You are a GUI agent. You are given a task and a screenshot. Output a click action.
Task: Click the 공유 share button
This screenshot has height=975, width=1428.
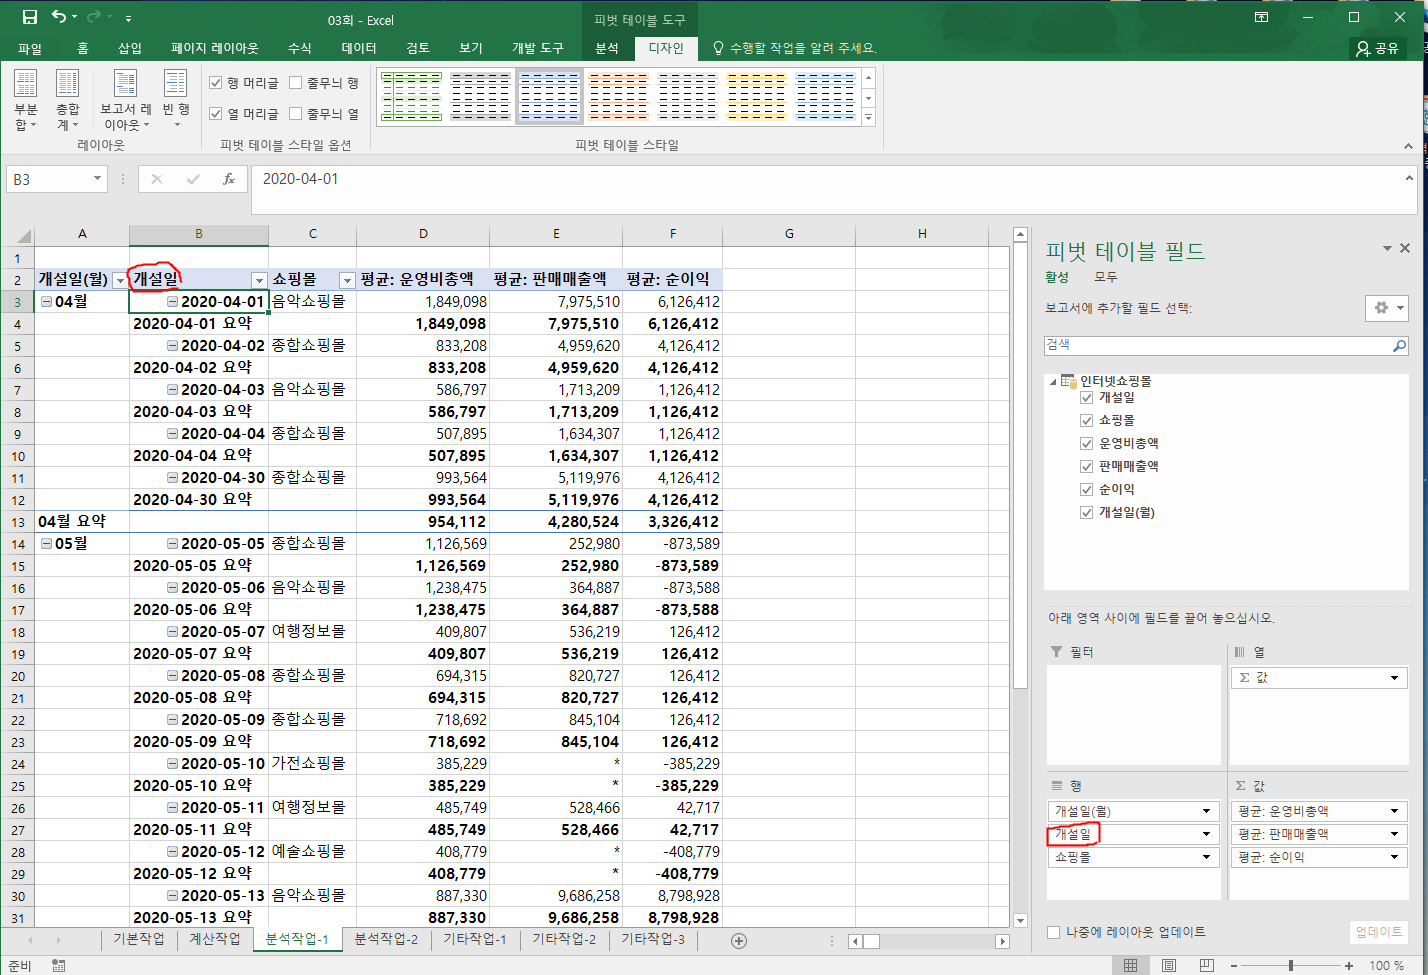1377,48
